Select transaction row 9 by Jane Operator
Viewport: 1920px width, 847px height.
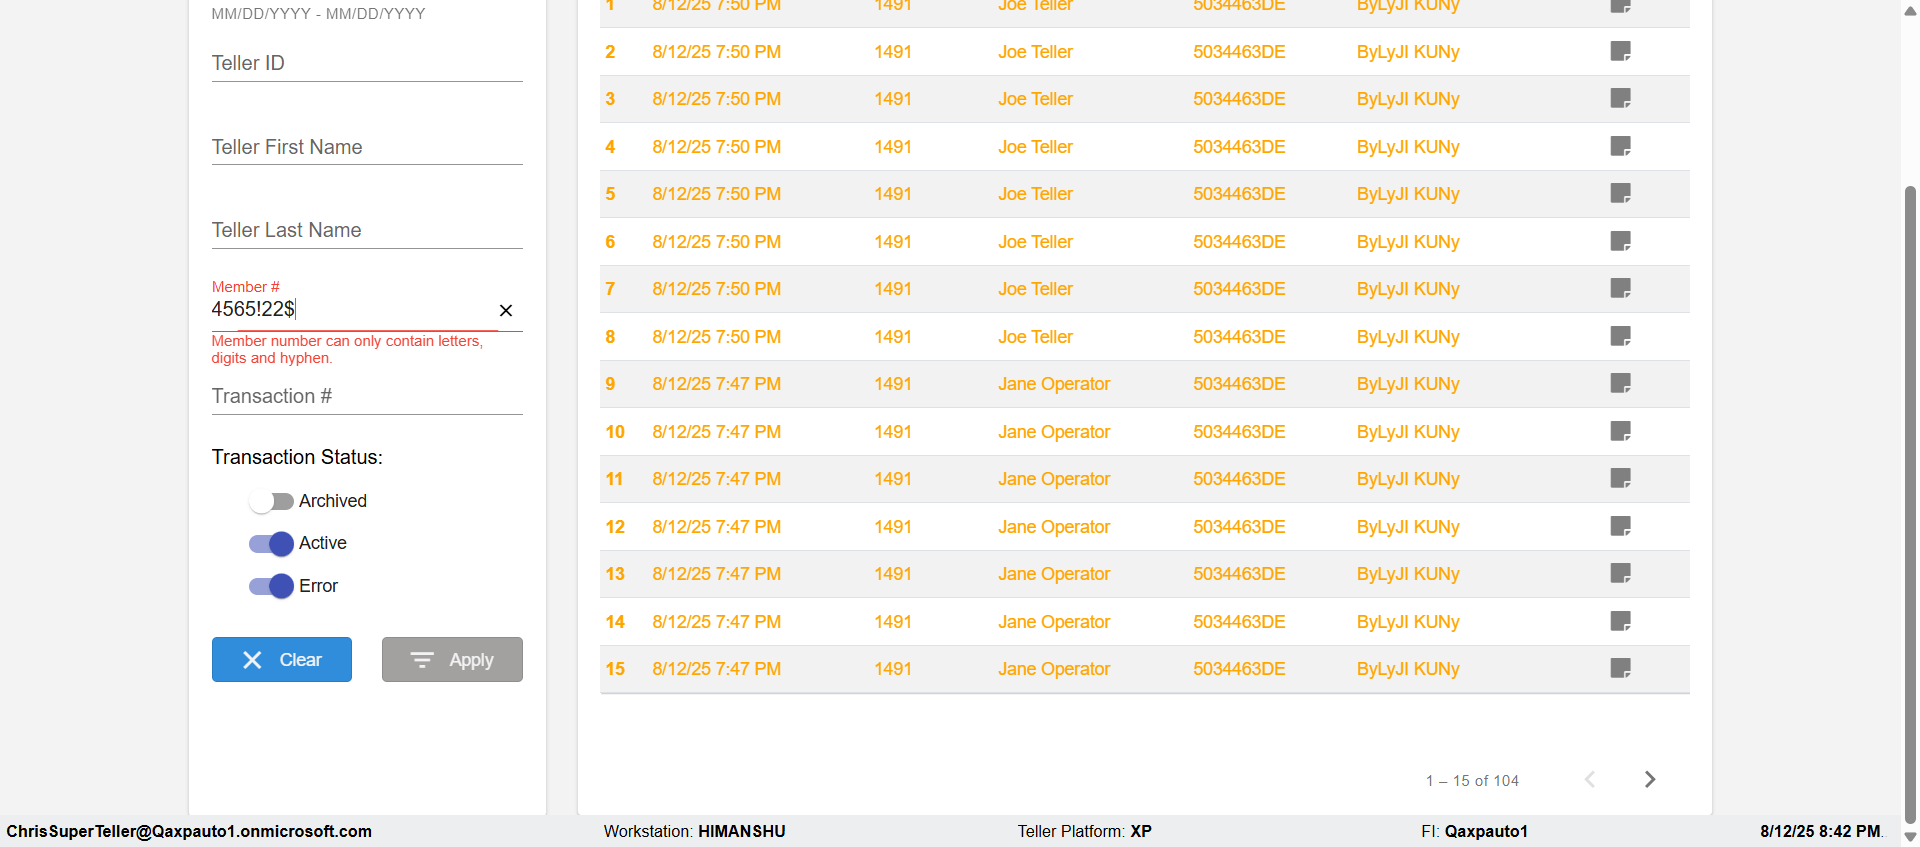click(1053, 384)
